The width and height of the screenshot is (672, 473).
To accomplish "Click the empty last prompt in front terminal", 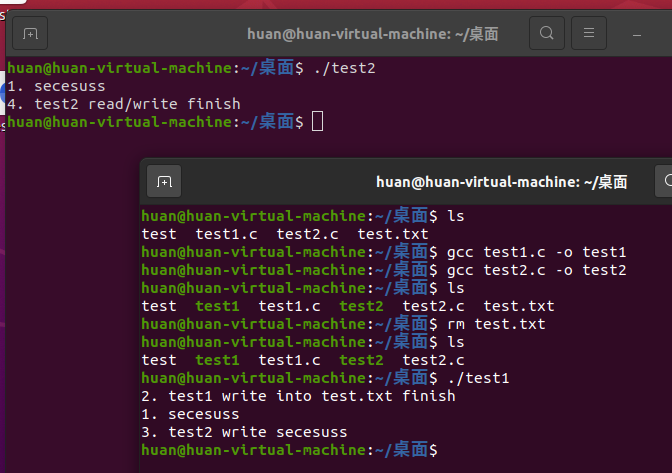I will [x=289, y=450].
